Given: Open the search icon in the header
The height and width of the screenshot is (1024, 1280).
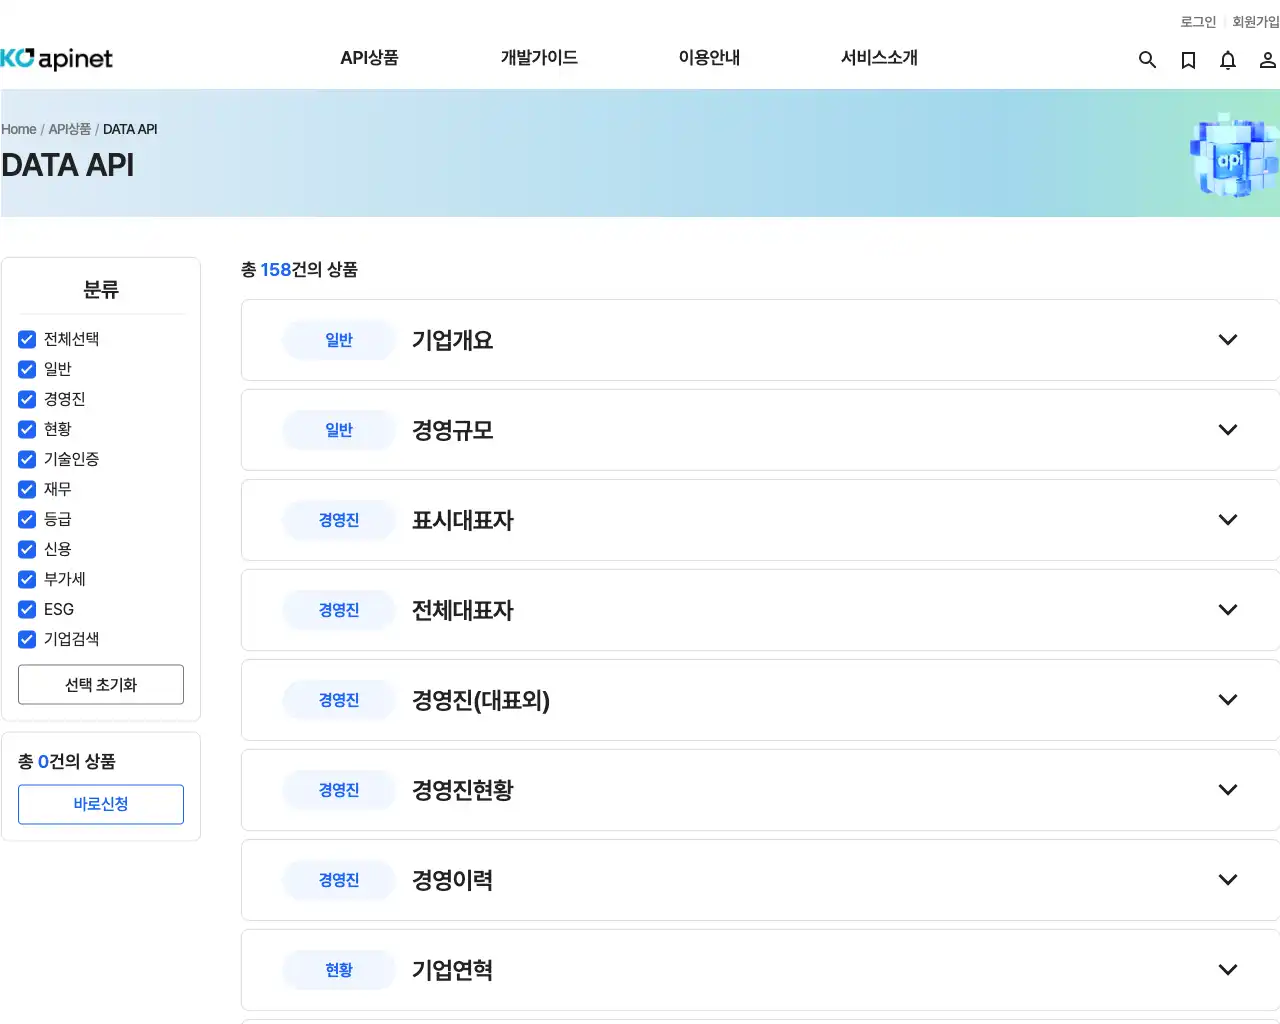Looking at the screenshot, I should click(1147, 60).
